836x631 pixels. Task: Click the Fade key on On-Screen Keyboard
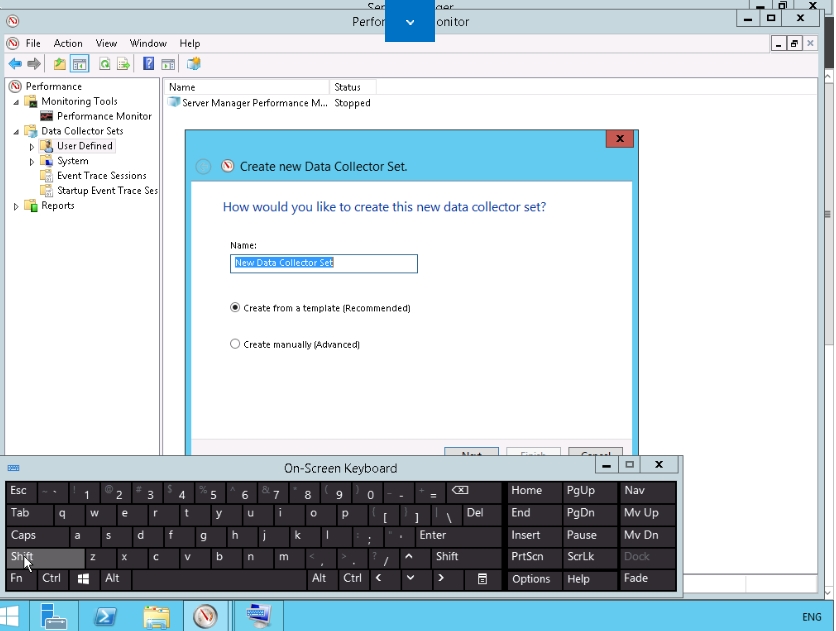coord(648,579)
